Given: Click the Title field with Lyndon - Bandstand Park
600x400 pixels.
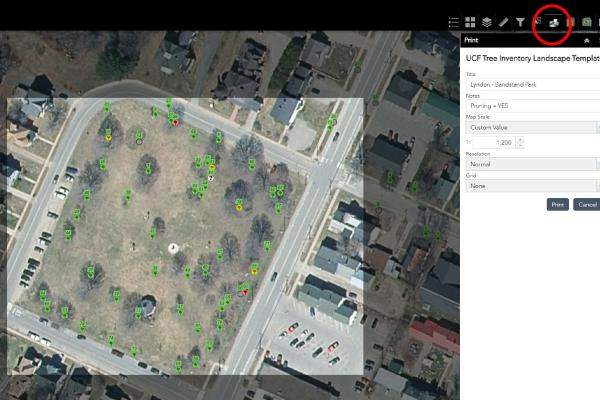Looking at the screenshot, I should [532, 84].
